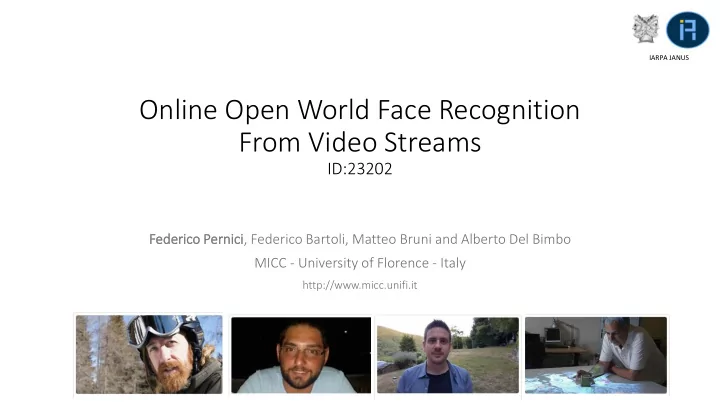Viewport: 720px width, 405px height.
Task: Click the bold author name 'Federico Pernici'
Action: (197, 239)
